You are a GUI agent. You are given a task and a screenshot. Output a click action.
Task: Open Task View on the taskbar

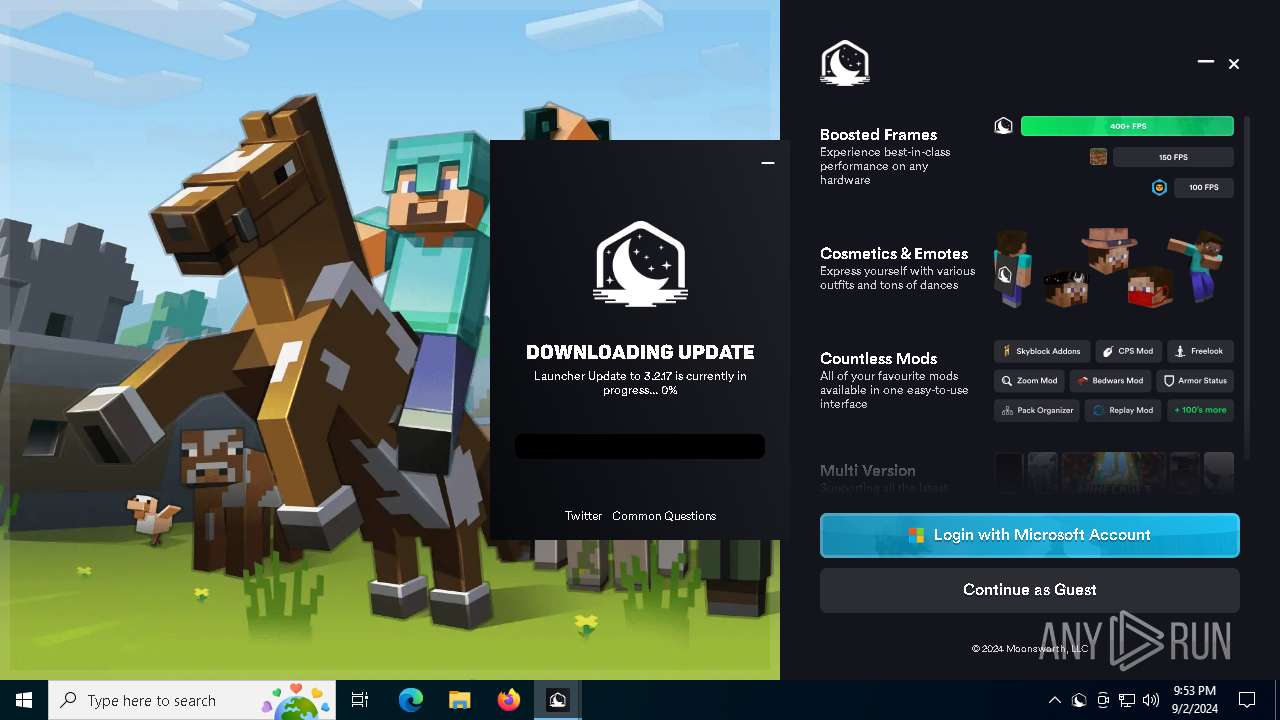(360, 700)
